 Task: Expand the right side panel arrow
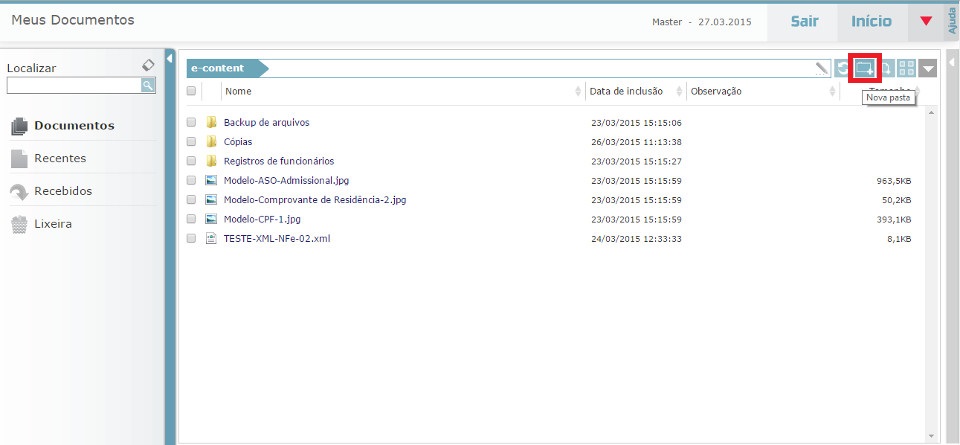pos(951,62)
